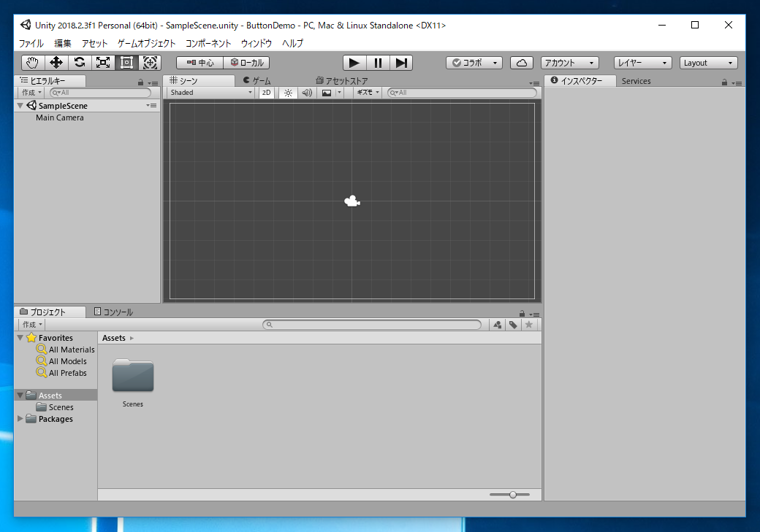
Task: Open the Layout dropdown
Action: coord(708,63)
